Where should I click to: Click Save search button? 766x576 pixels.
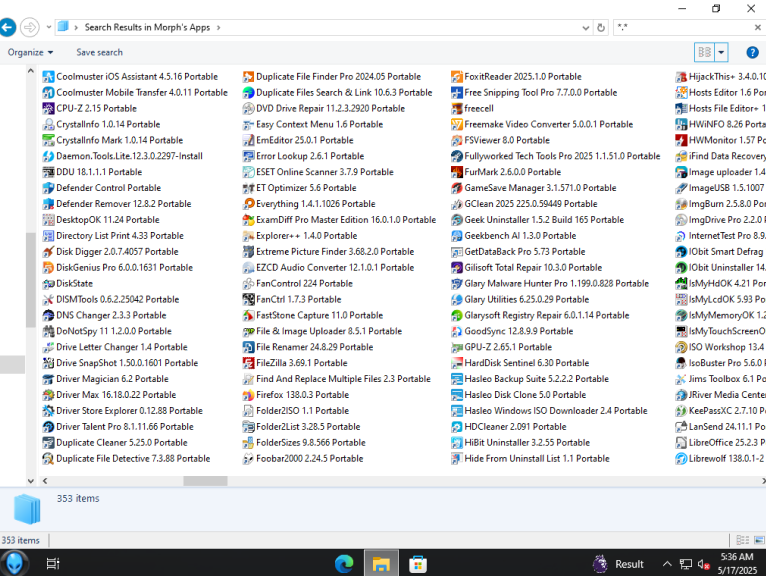[99, 52]
